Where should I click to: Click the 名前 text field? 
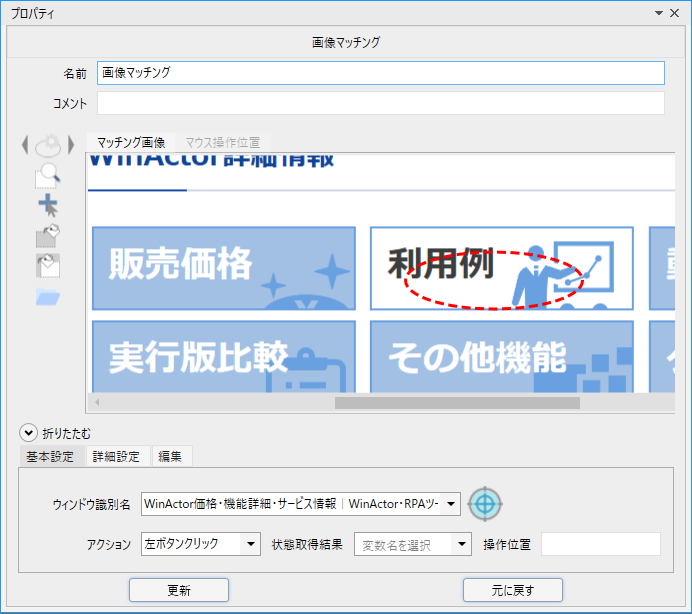[x=380, y=73]
